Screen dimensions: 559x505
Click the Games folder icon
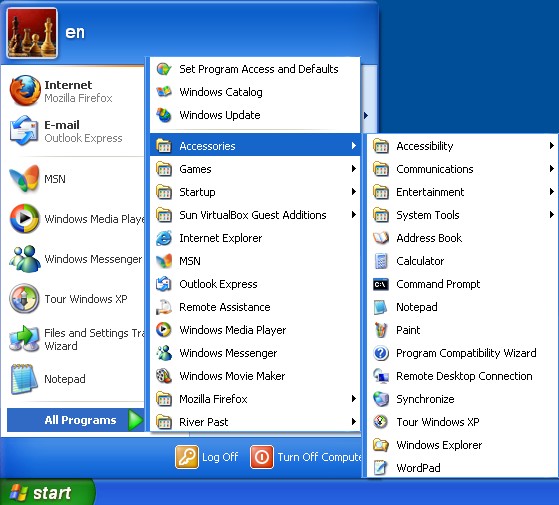(x=164, y=169)
